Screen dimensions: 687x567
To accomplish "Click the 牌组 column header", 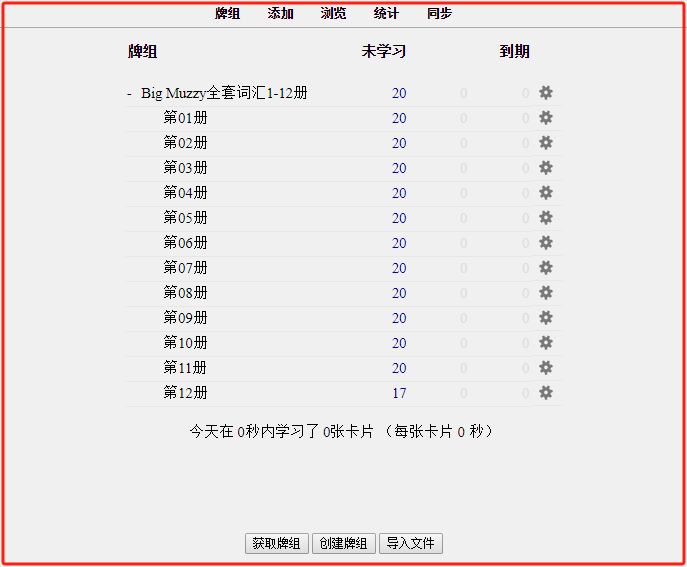I will [x=142, y=51].
